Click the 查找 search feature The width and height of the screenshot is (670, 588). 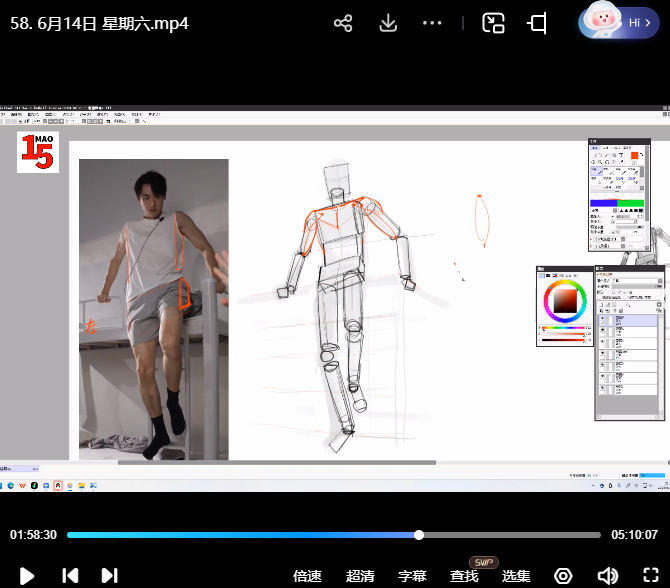[x=464, y=576]
